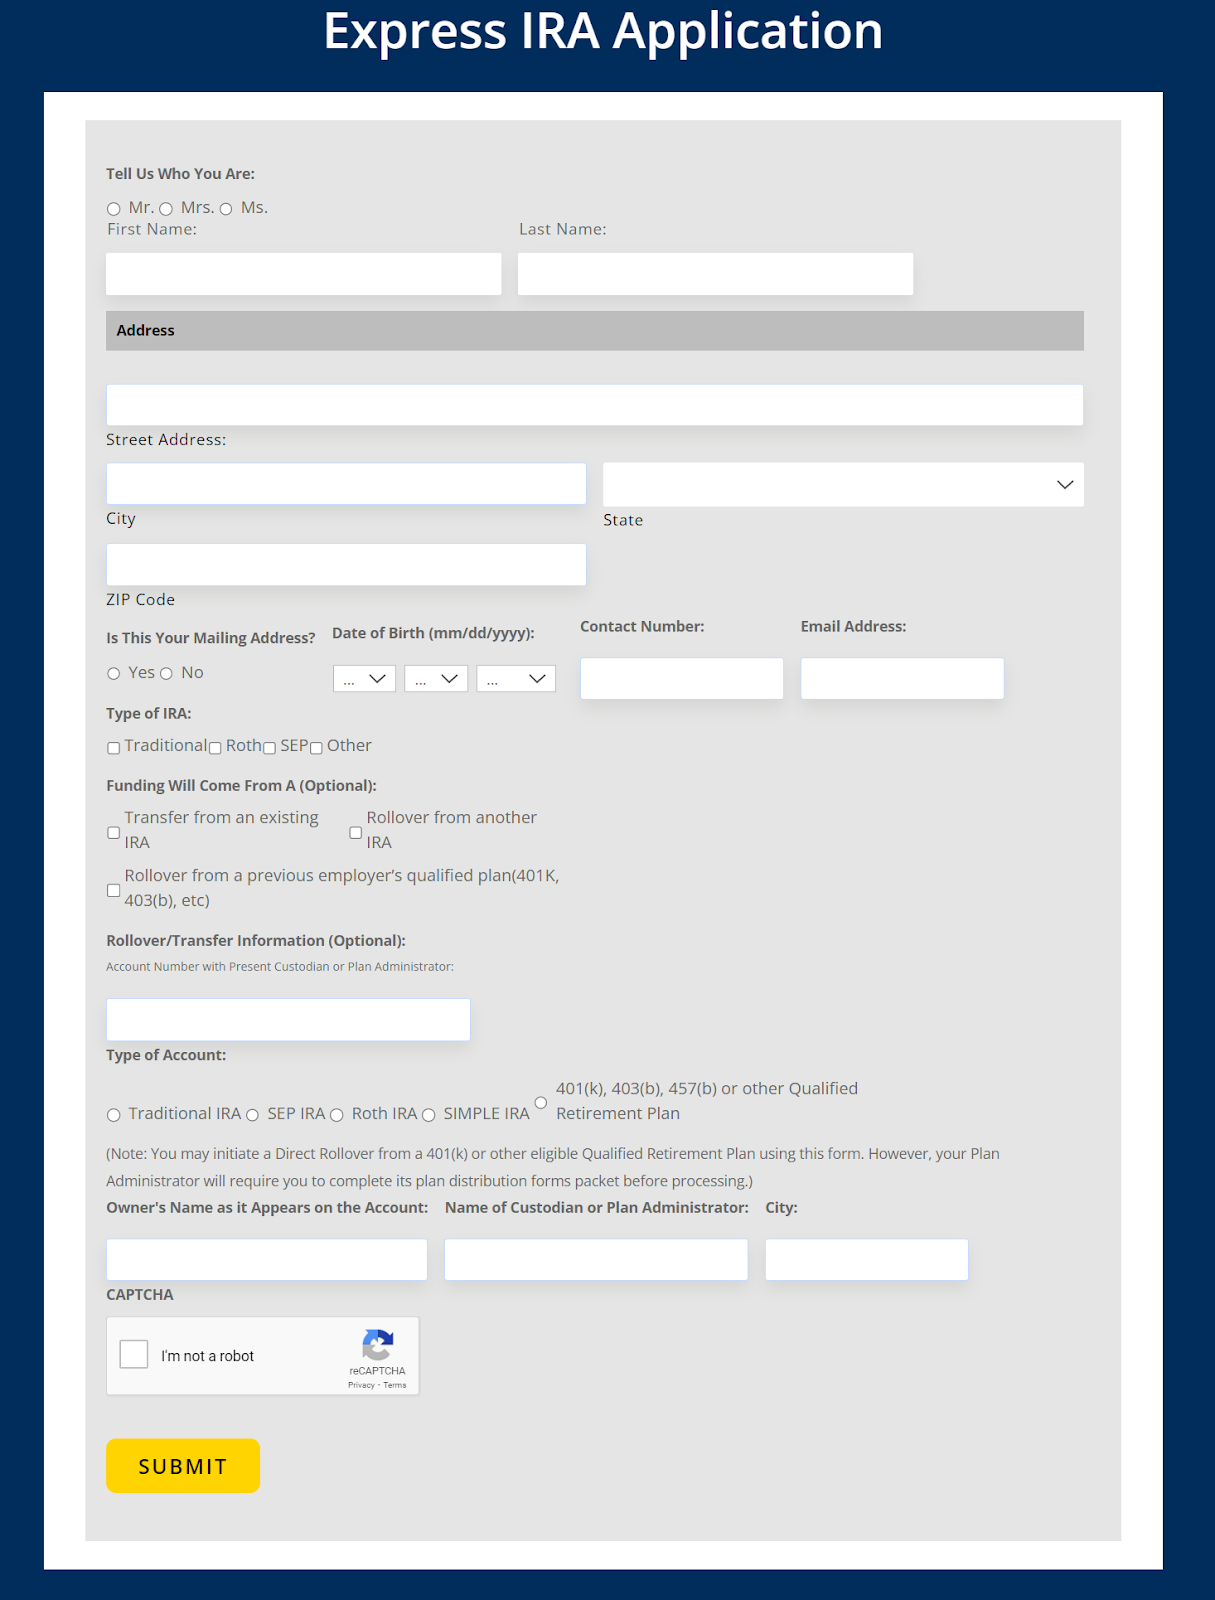Open the birth day dropdown

(436, 679)
